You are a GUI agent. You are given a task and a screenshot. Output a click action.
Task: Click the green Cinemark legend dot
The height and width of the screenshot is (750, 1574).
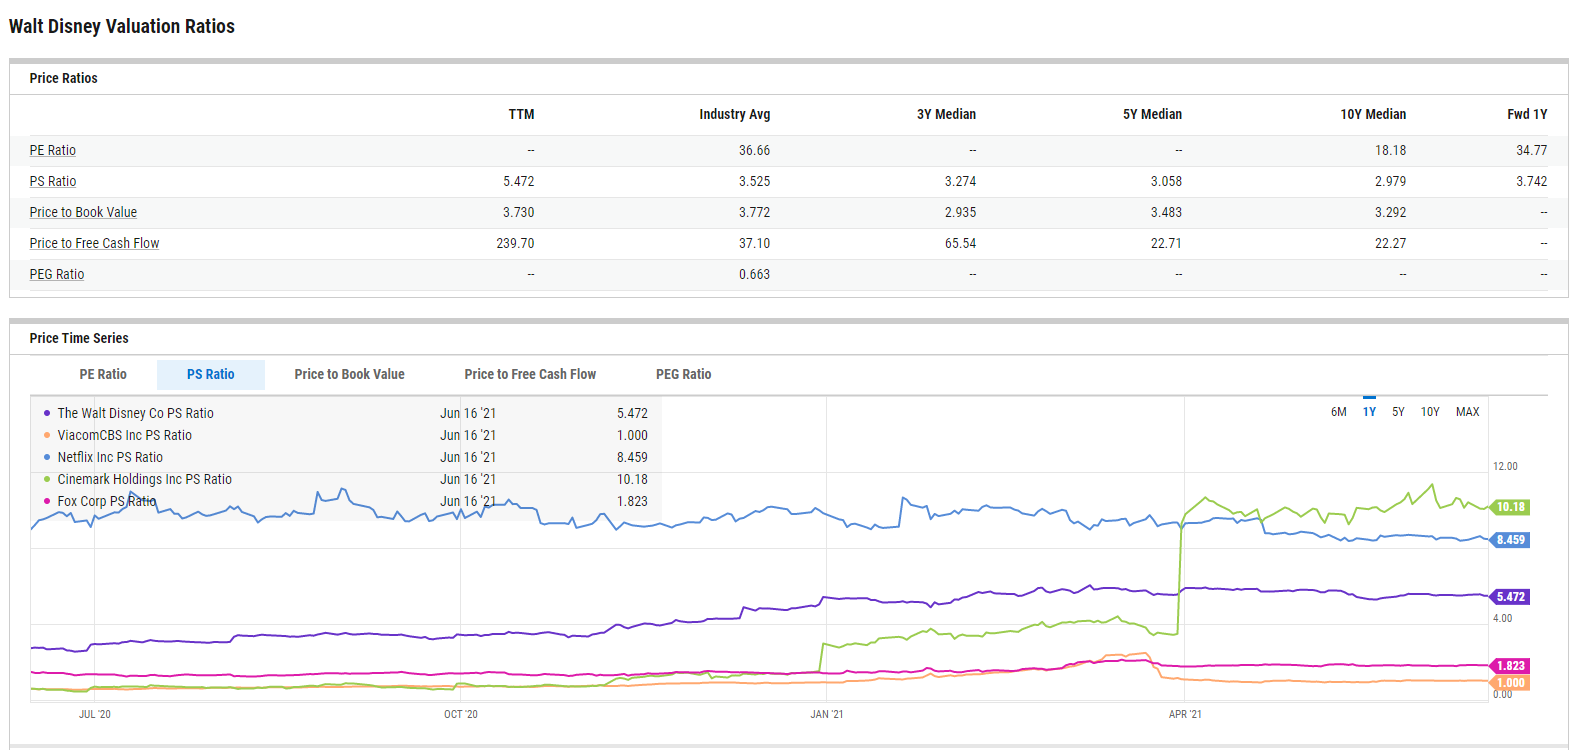[x=47, y=479]
